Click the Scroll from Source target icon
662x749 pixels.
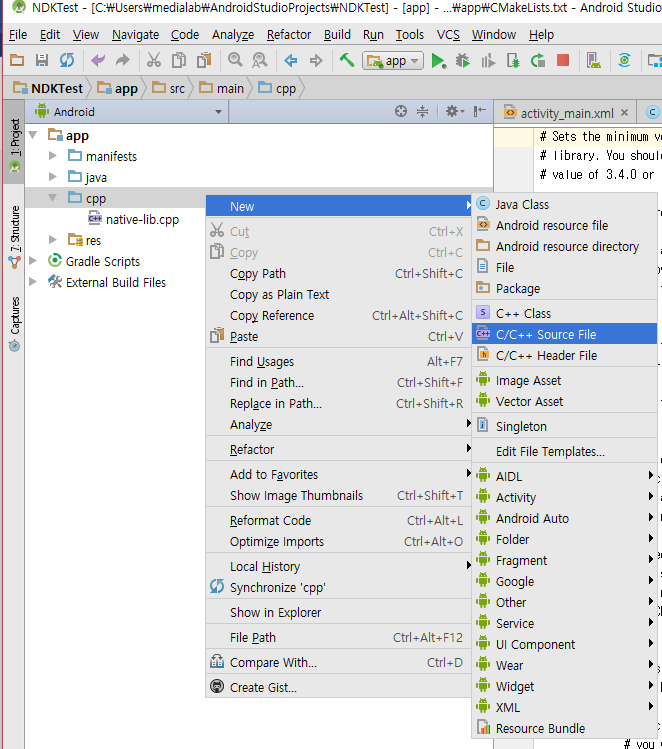point(401,111)
